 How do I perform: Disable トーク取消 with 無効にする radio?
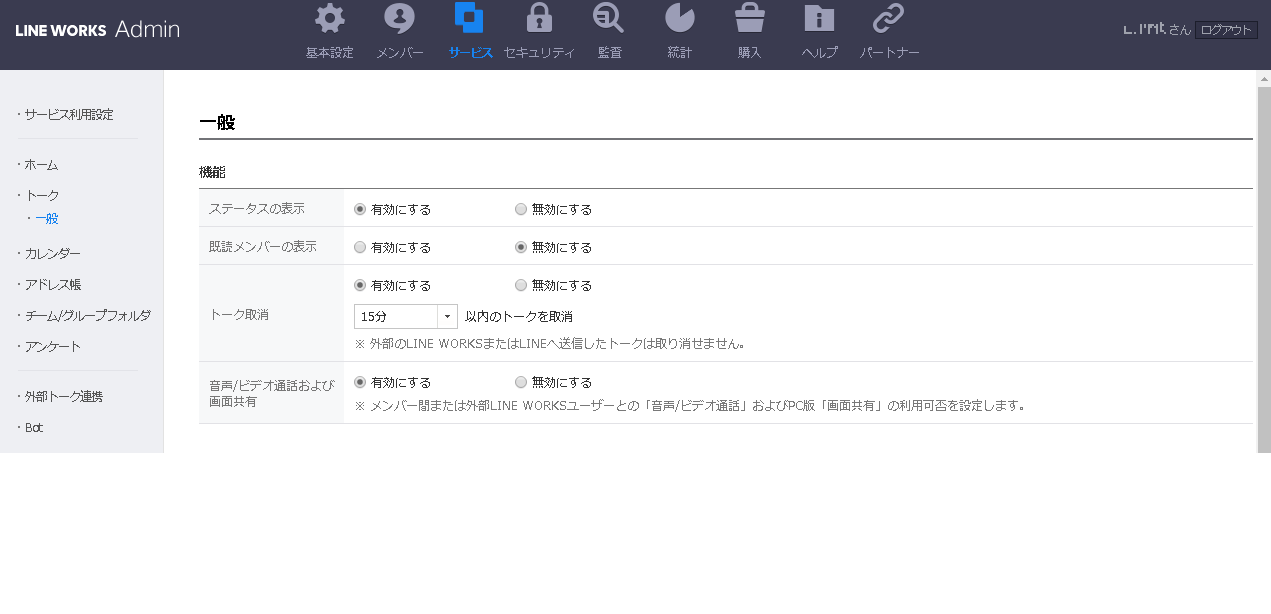521,286
